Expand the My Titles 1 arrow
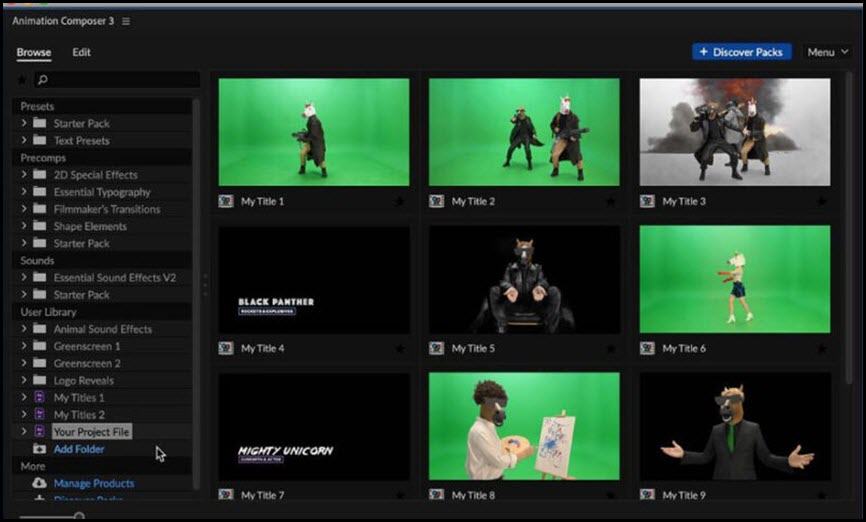Screen dimensions: 866x522 tap(24, 397)
